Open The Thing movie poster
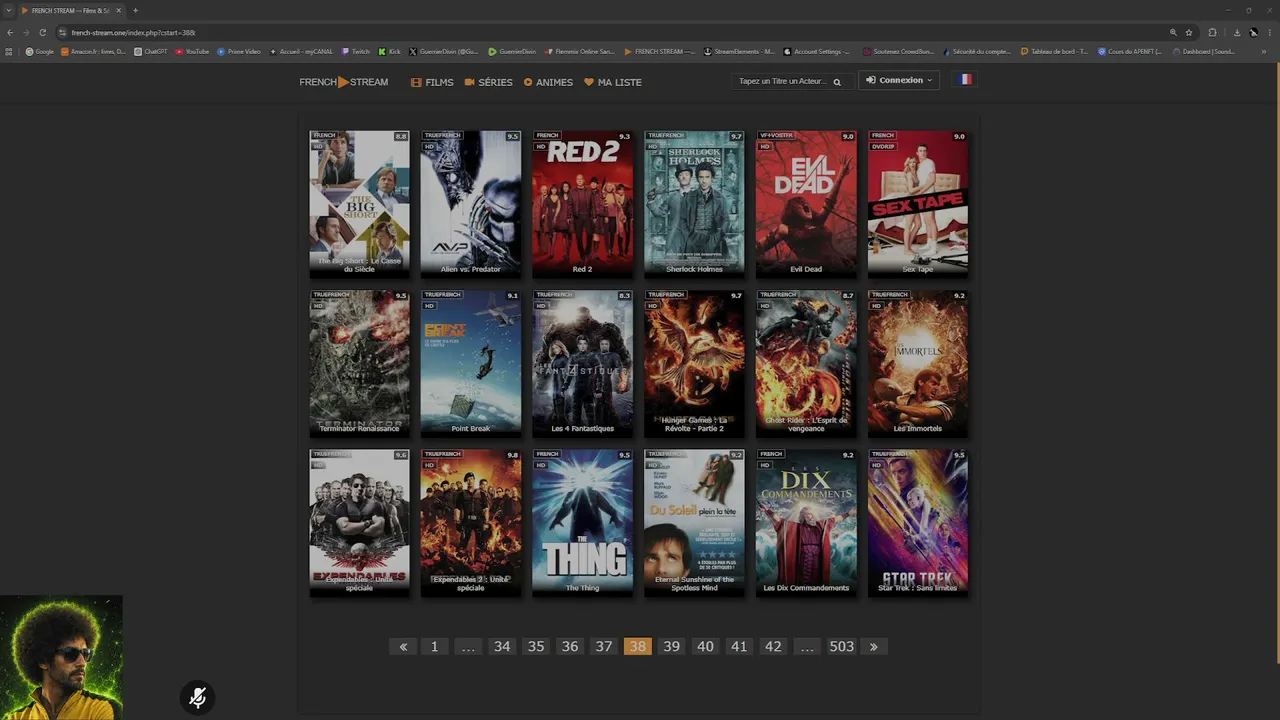 [582, 522]
